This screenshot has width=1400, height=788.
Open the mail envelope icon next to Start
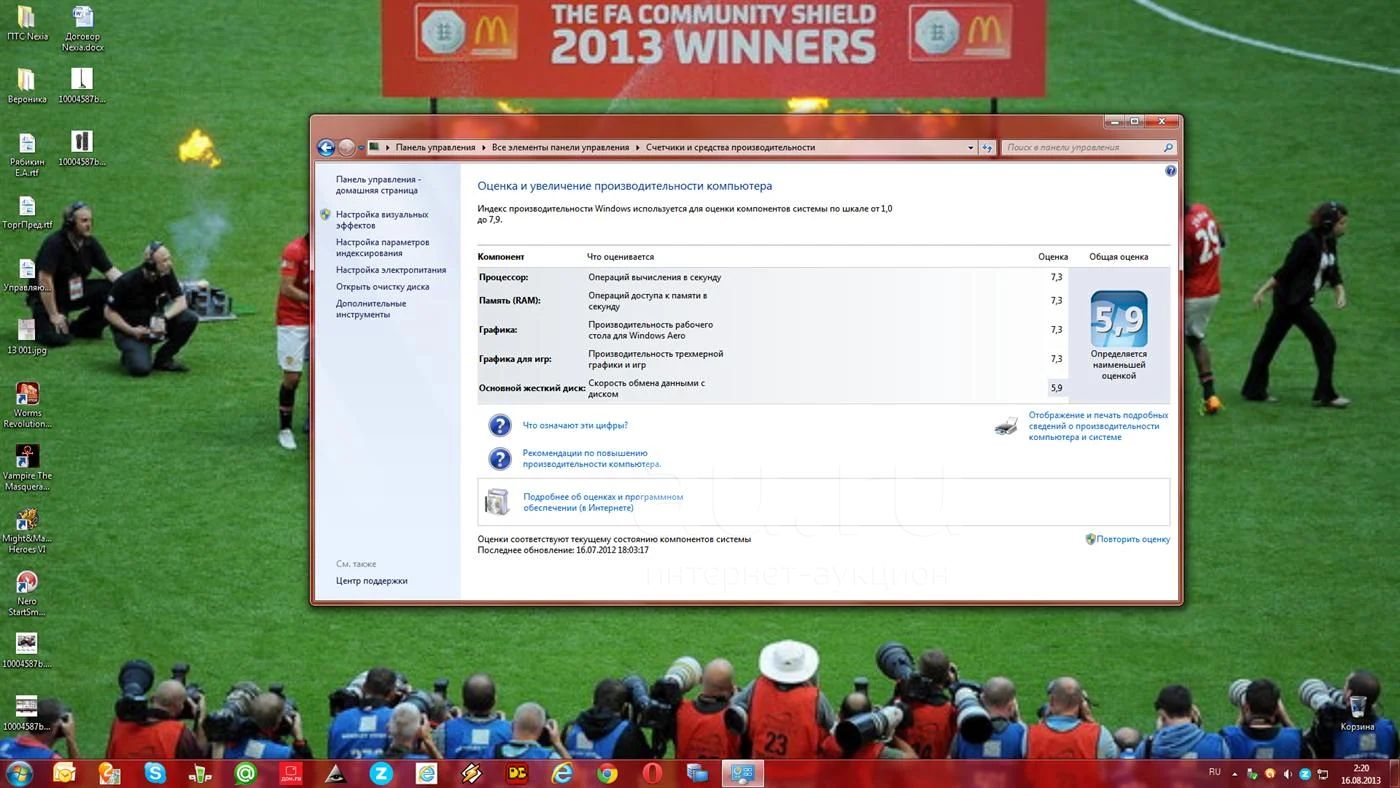tap(64, 773)
